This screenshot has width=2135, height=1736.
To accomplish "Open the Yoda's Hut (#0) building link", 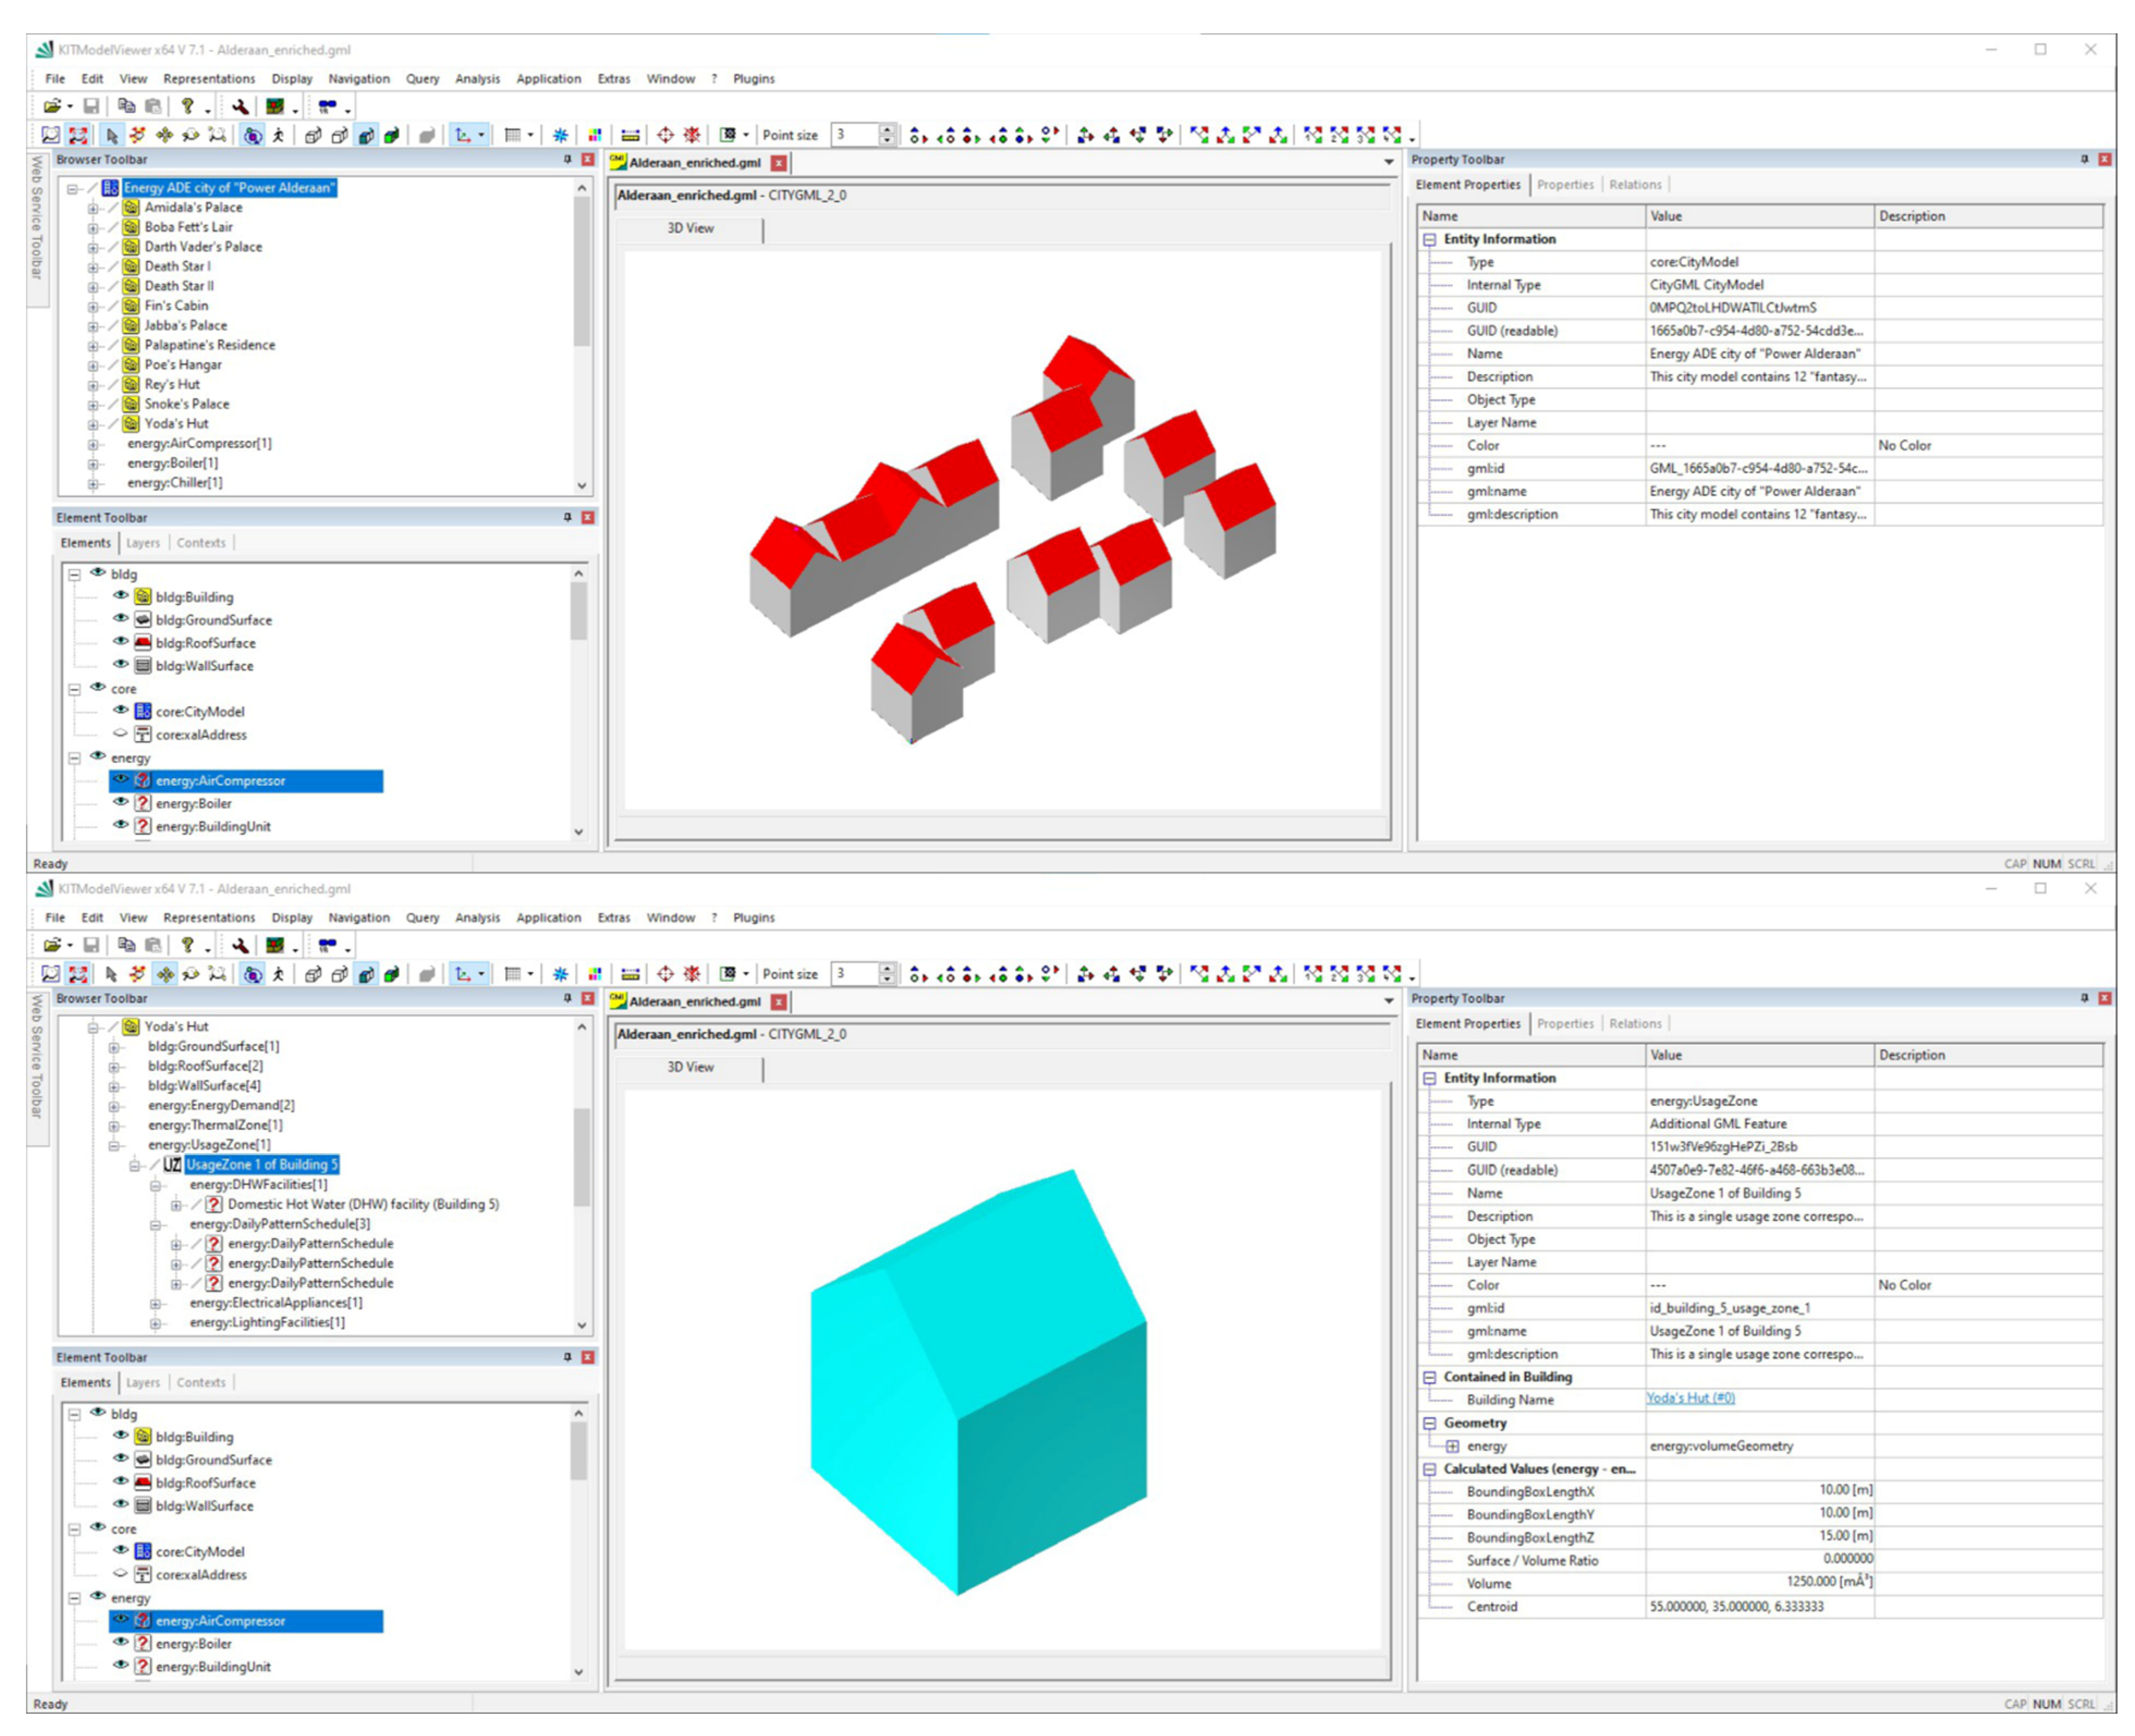I will 1690,1398.
